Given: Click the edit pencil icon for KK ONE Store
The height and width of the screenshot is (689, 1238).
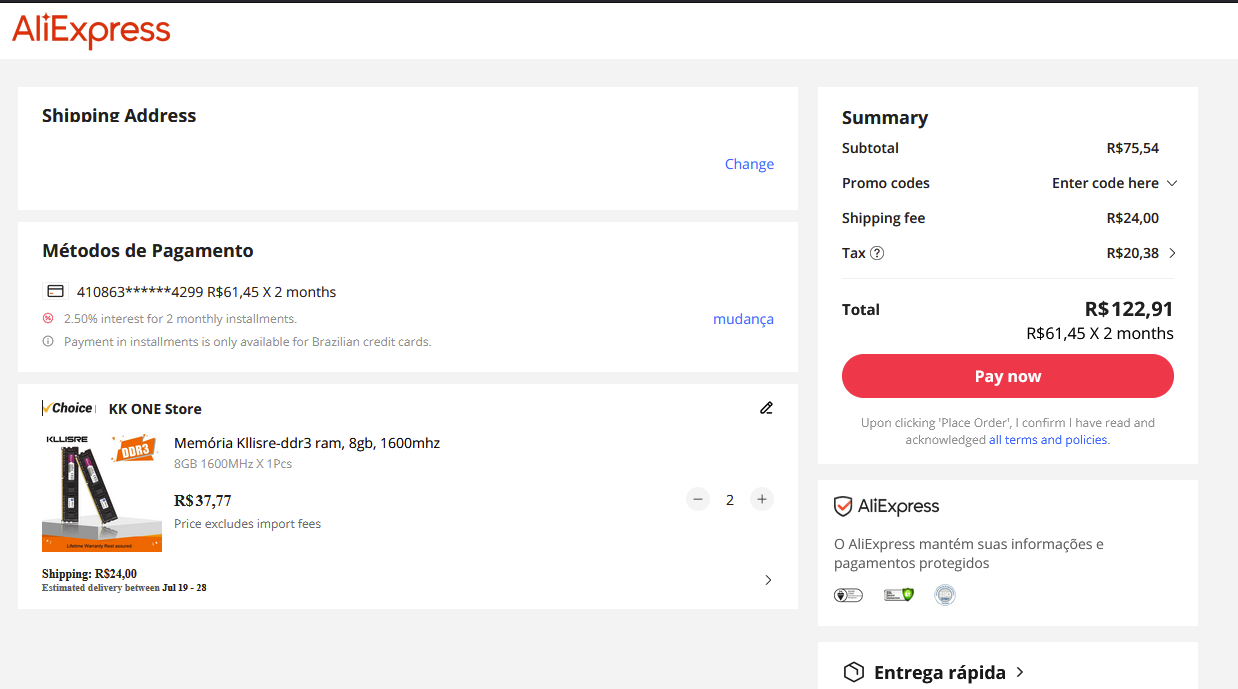Looking at the screenshot, I should coord(766,408).
